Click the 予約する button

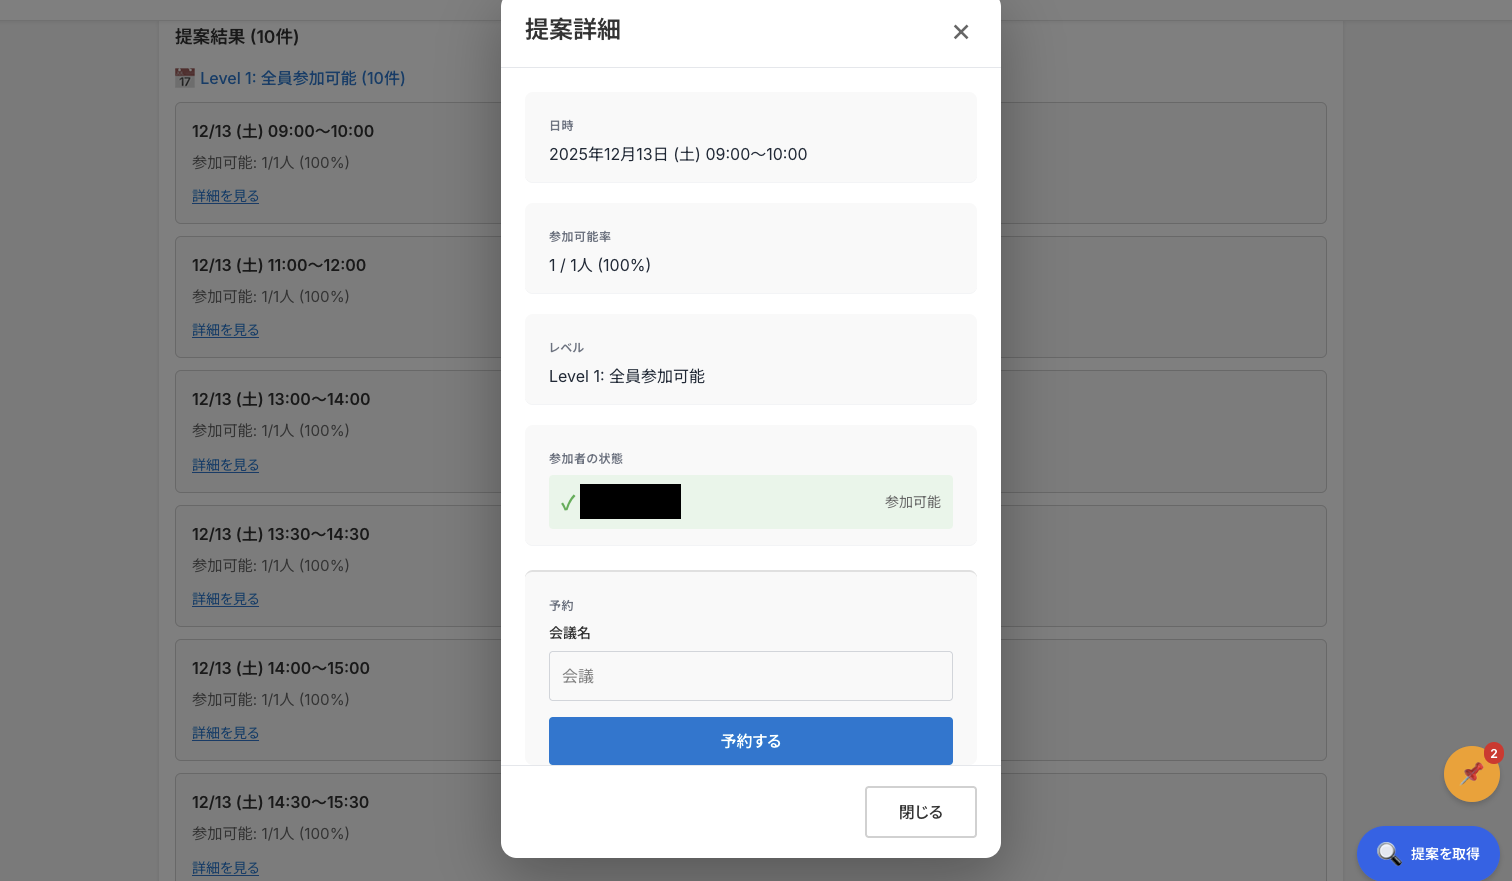[x=751, y=741]
